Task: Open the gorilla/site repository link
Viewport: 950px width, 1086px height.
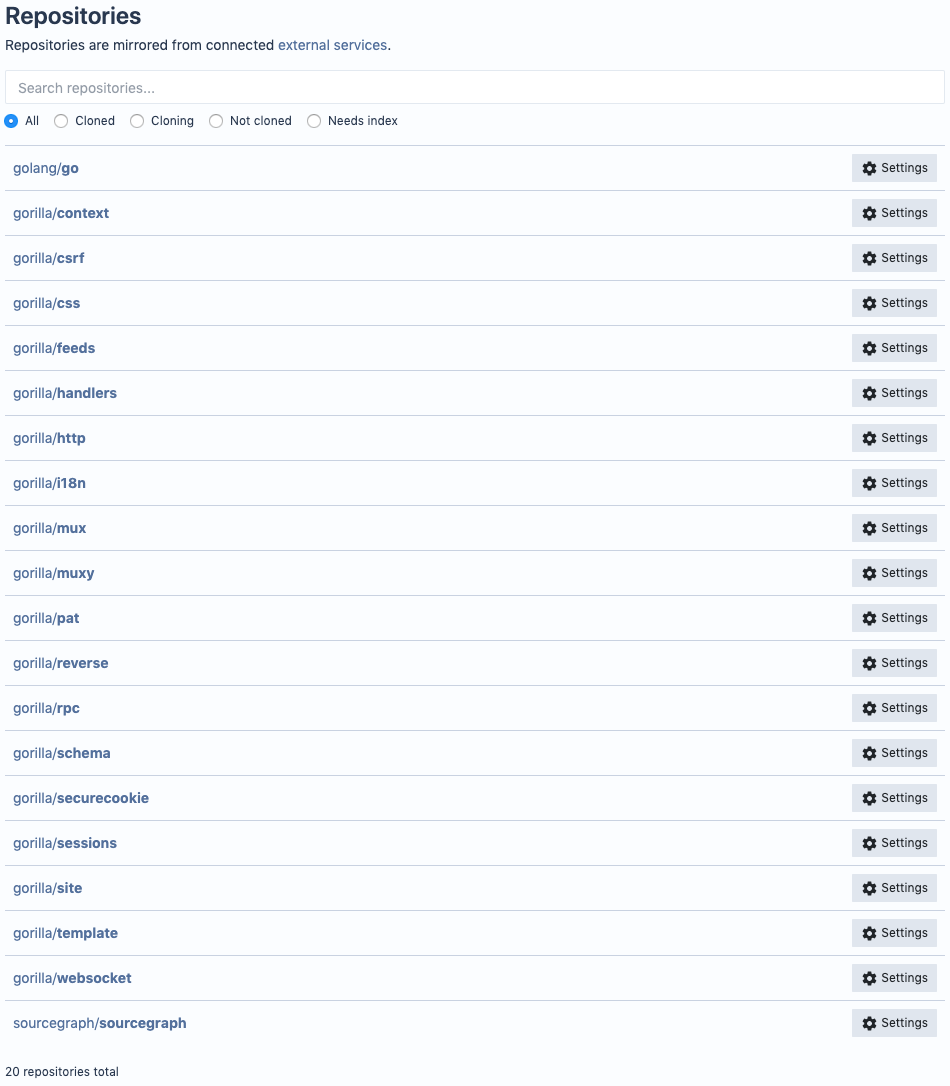Action: (48, 889)
